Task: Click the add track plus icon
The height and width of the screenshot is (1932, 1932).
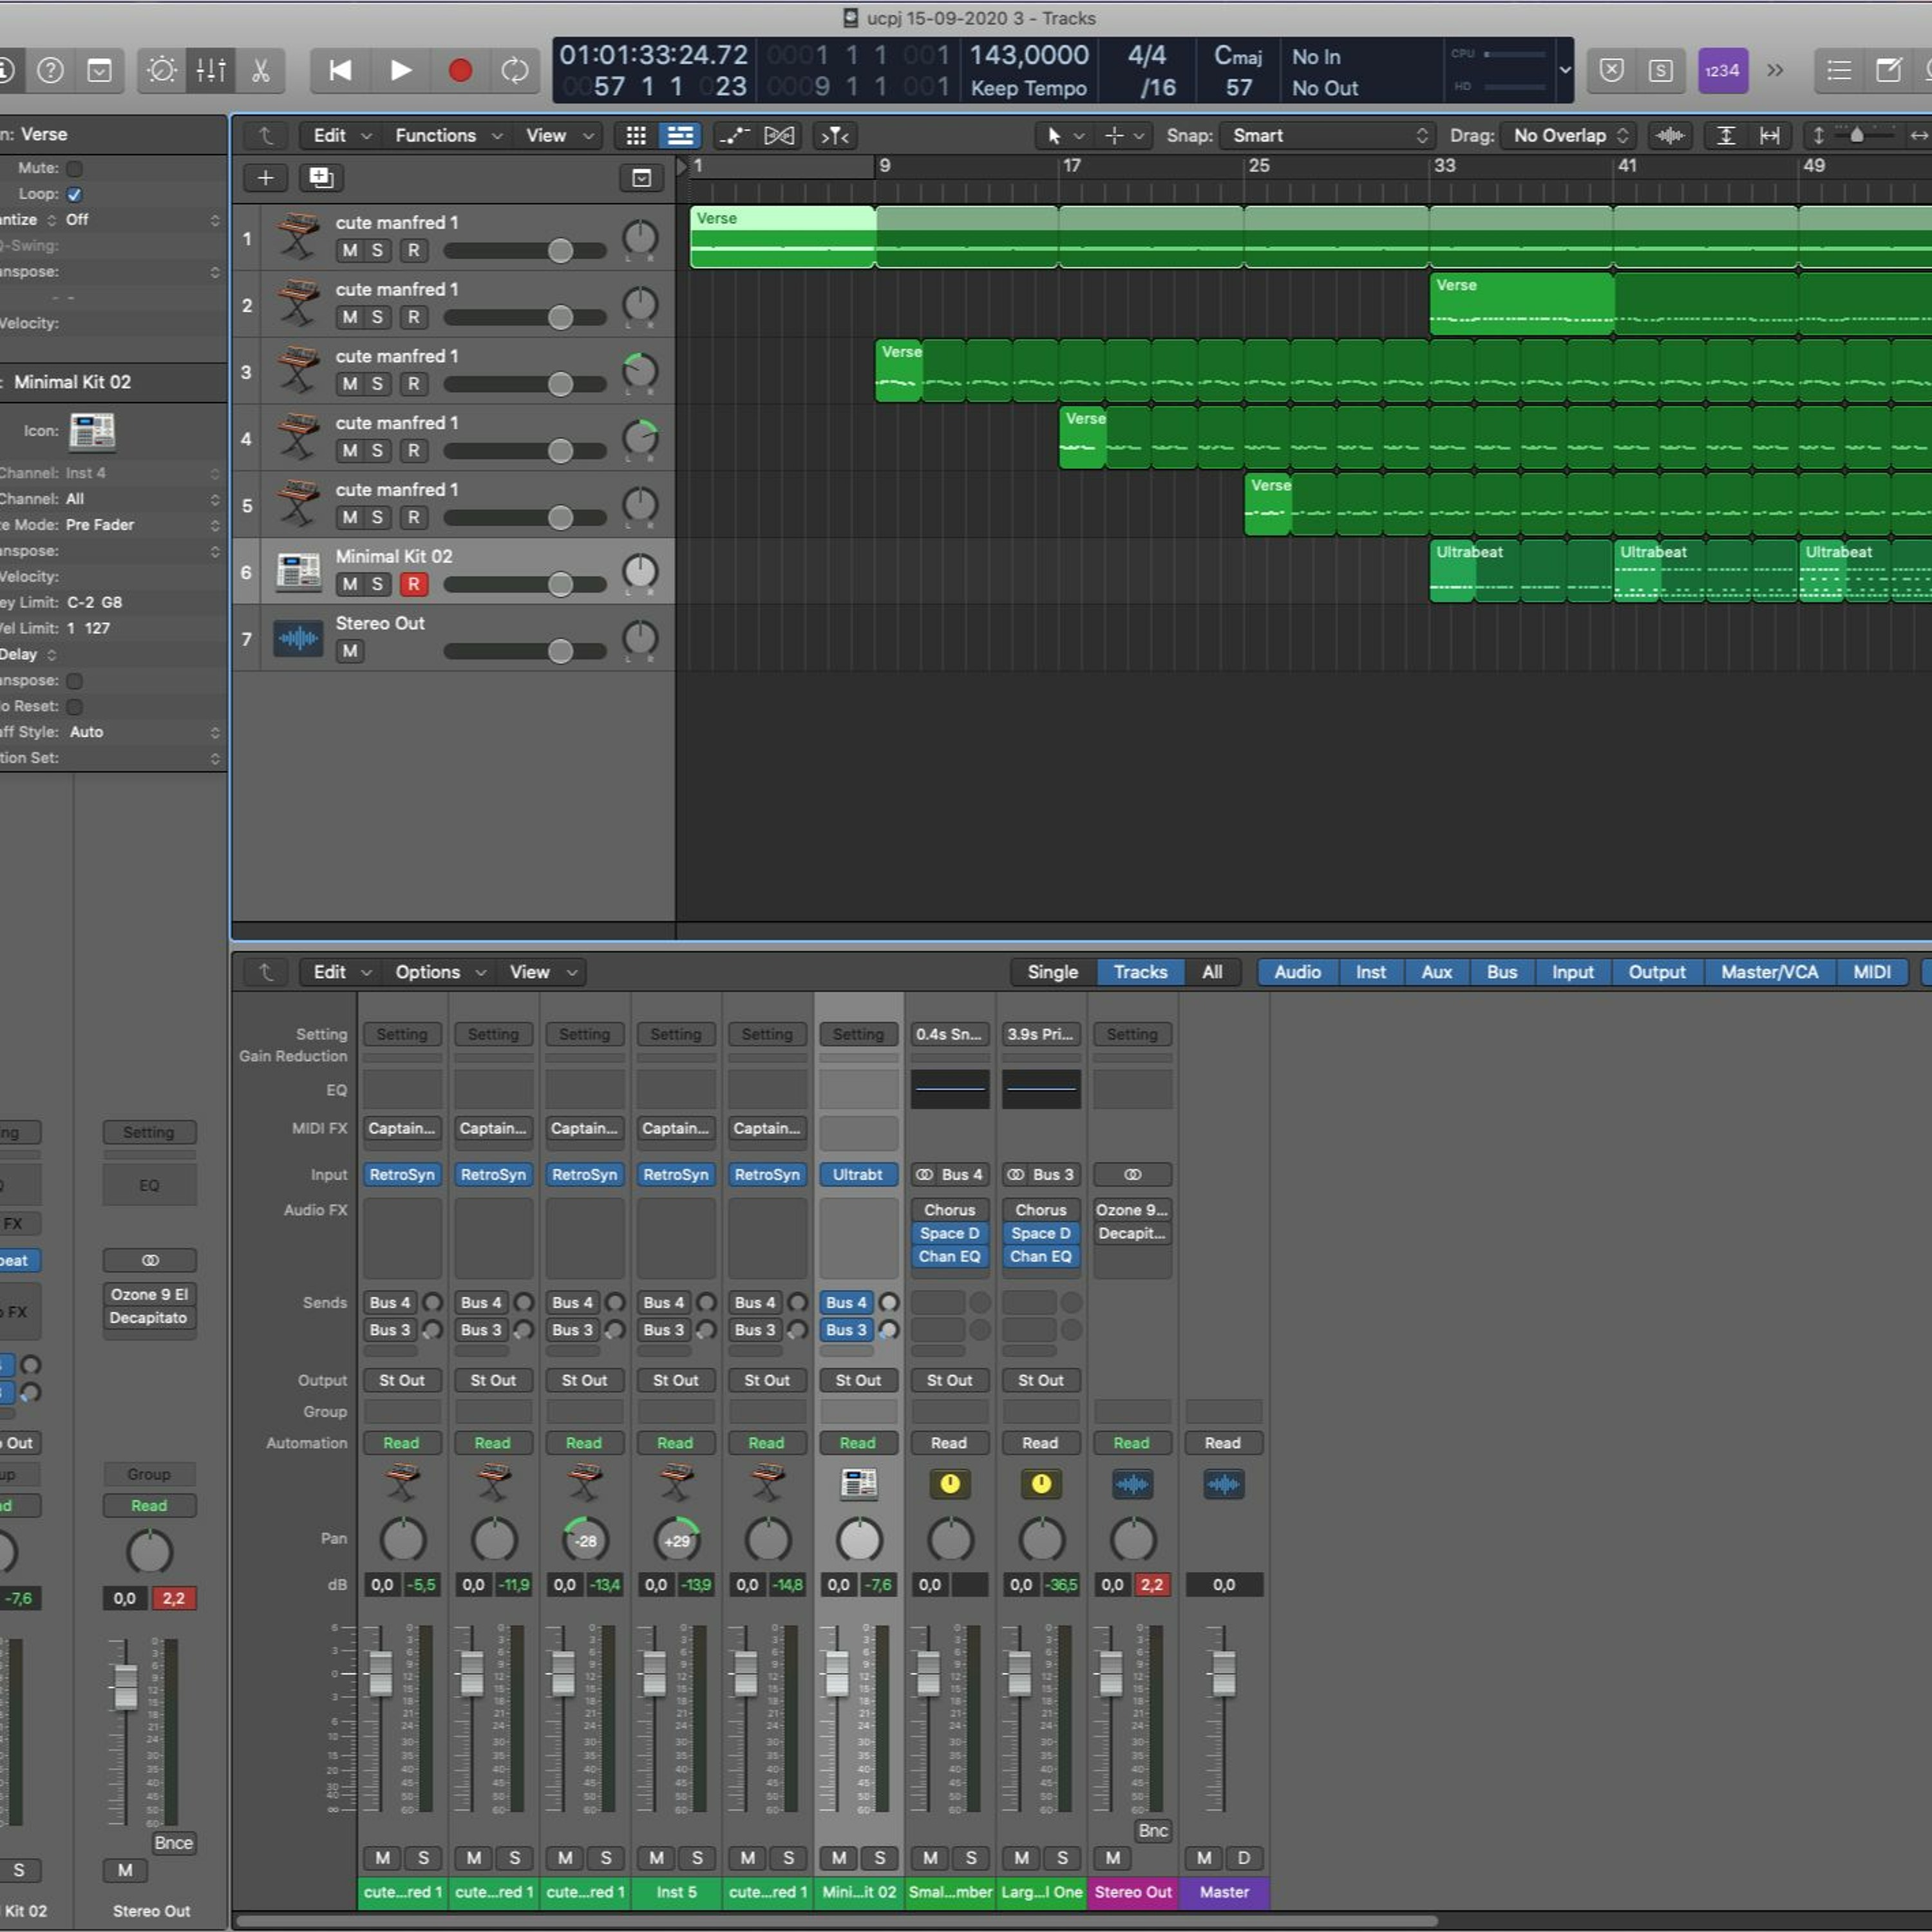Action: click(266, 178)
